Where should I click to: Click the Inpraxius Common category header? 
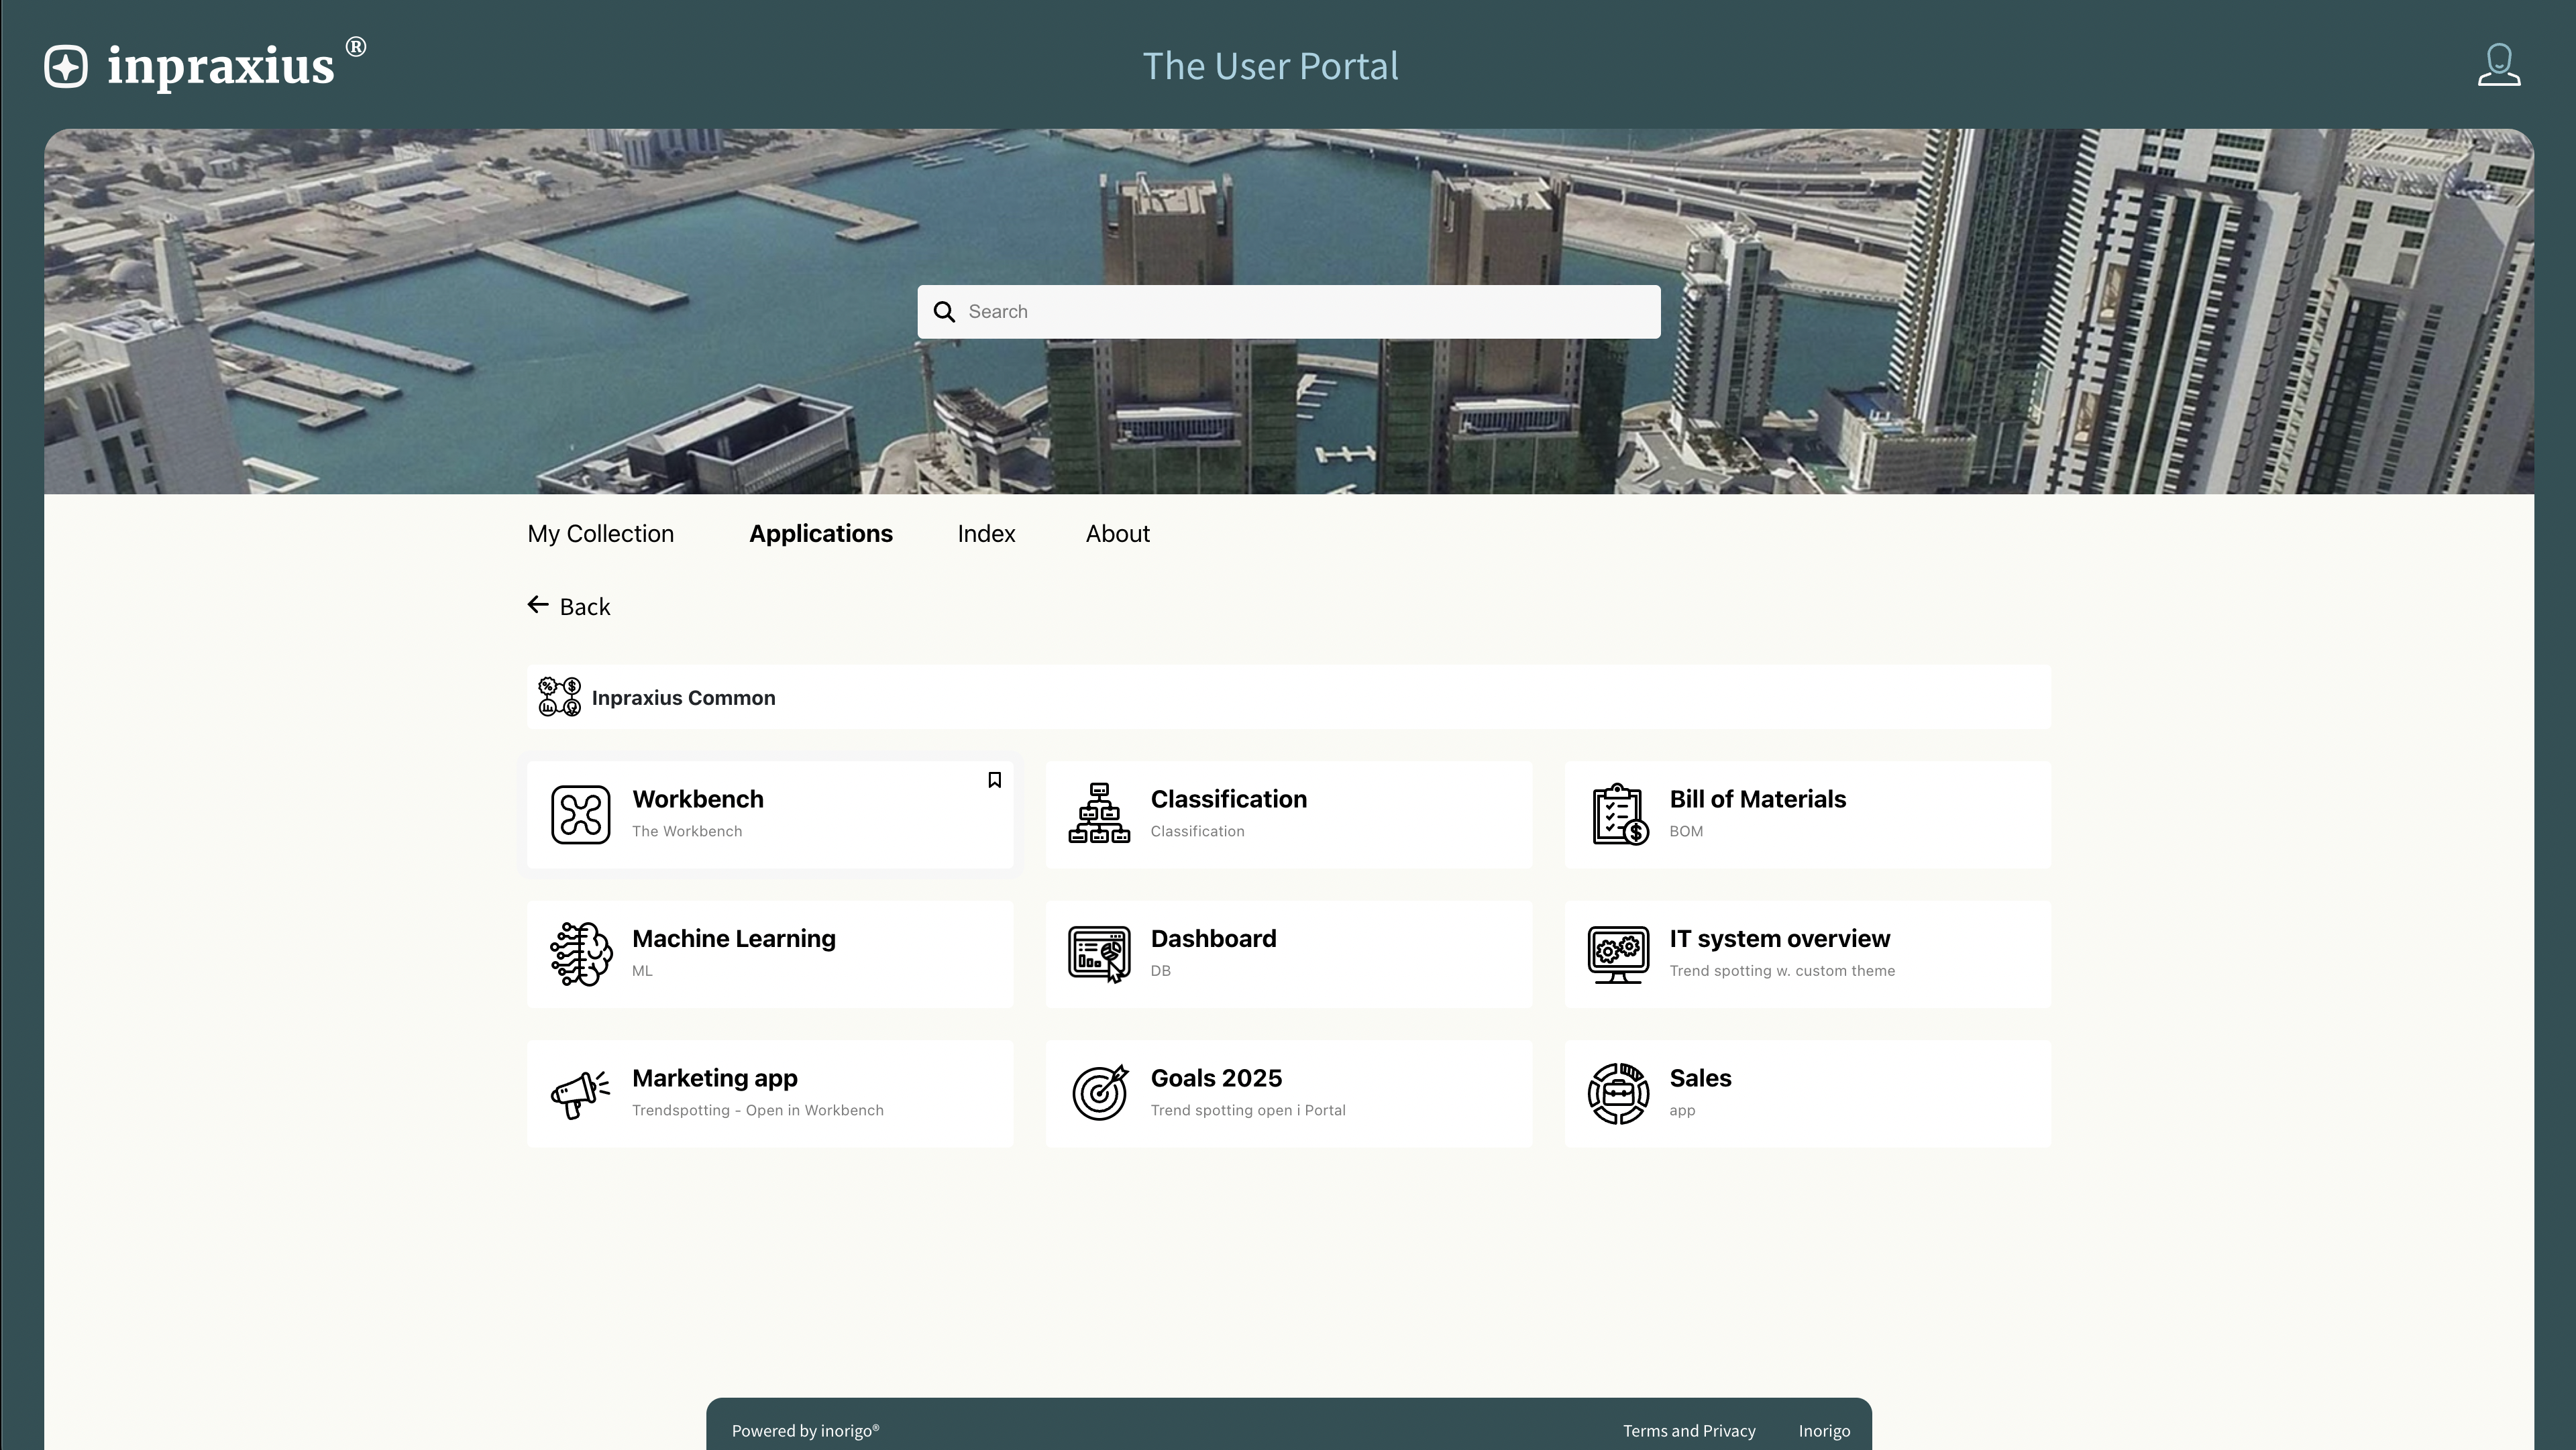point(683,698)
